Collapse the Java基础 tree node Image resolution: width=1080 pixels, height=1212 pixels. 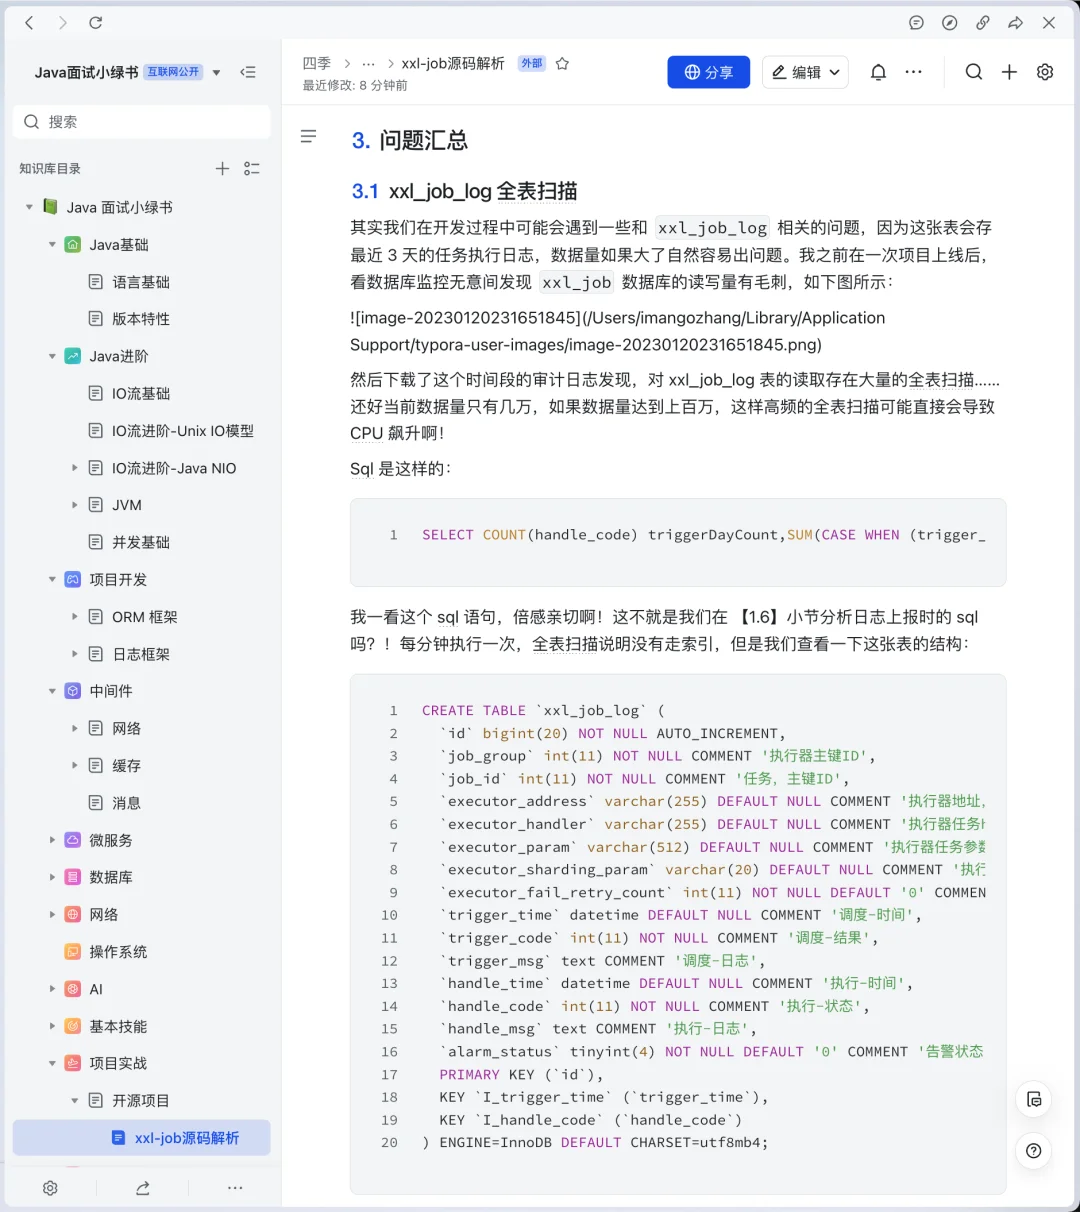point(52,245)
